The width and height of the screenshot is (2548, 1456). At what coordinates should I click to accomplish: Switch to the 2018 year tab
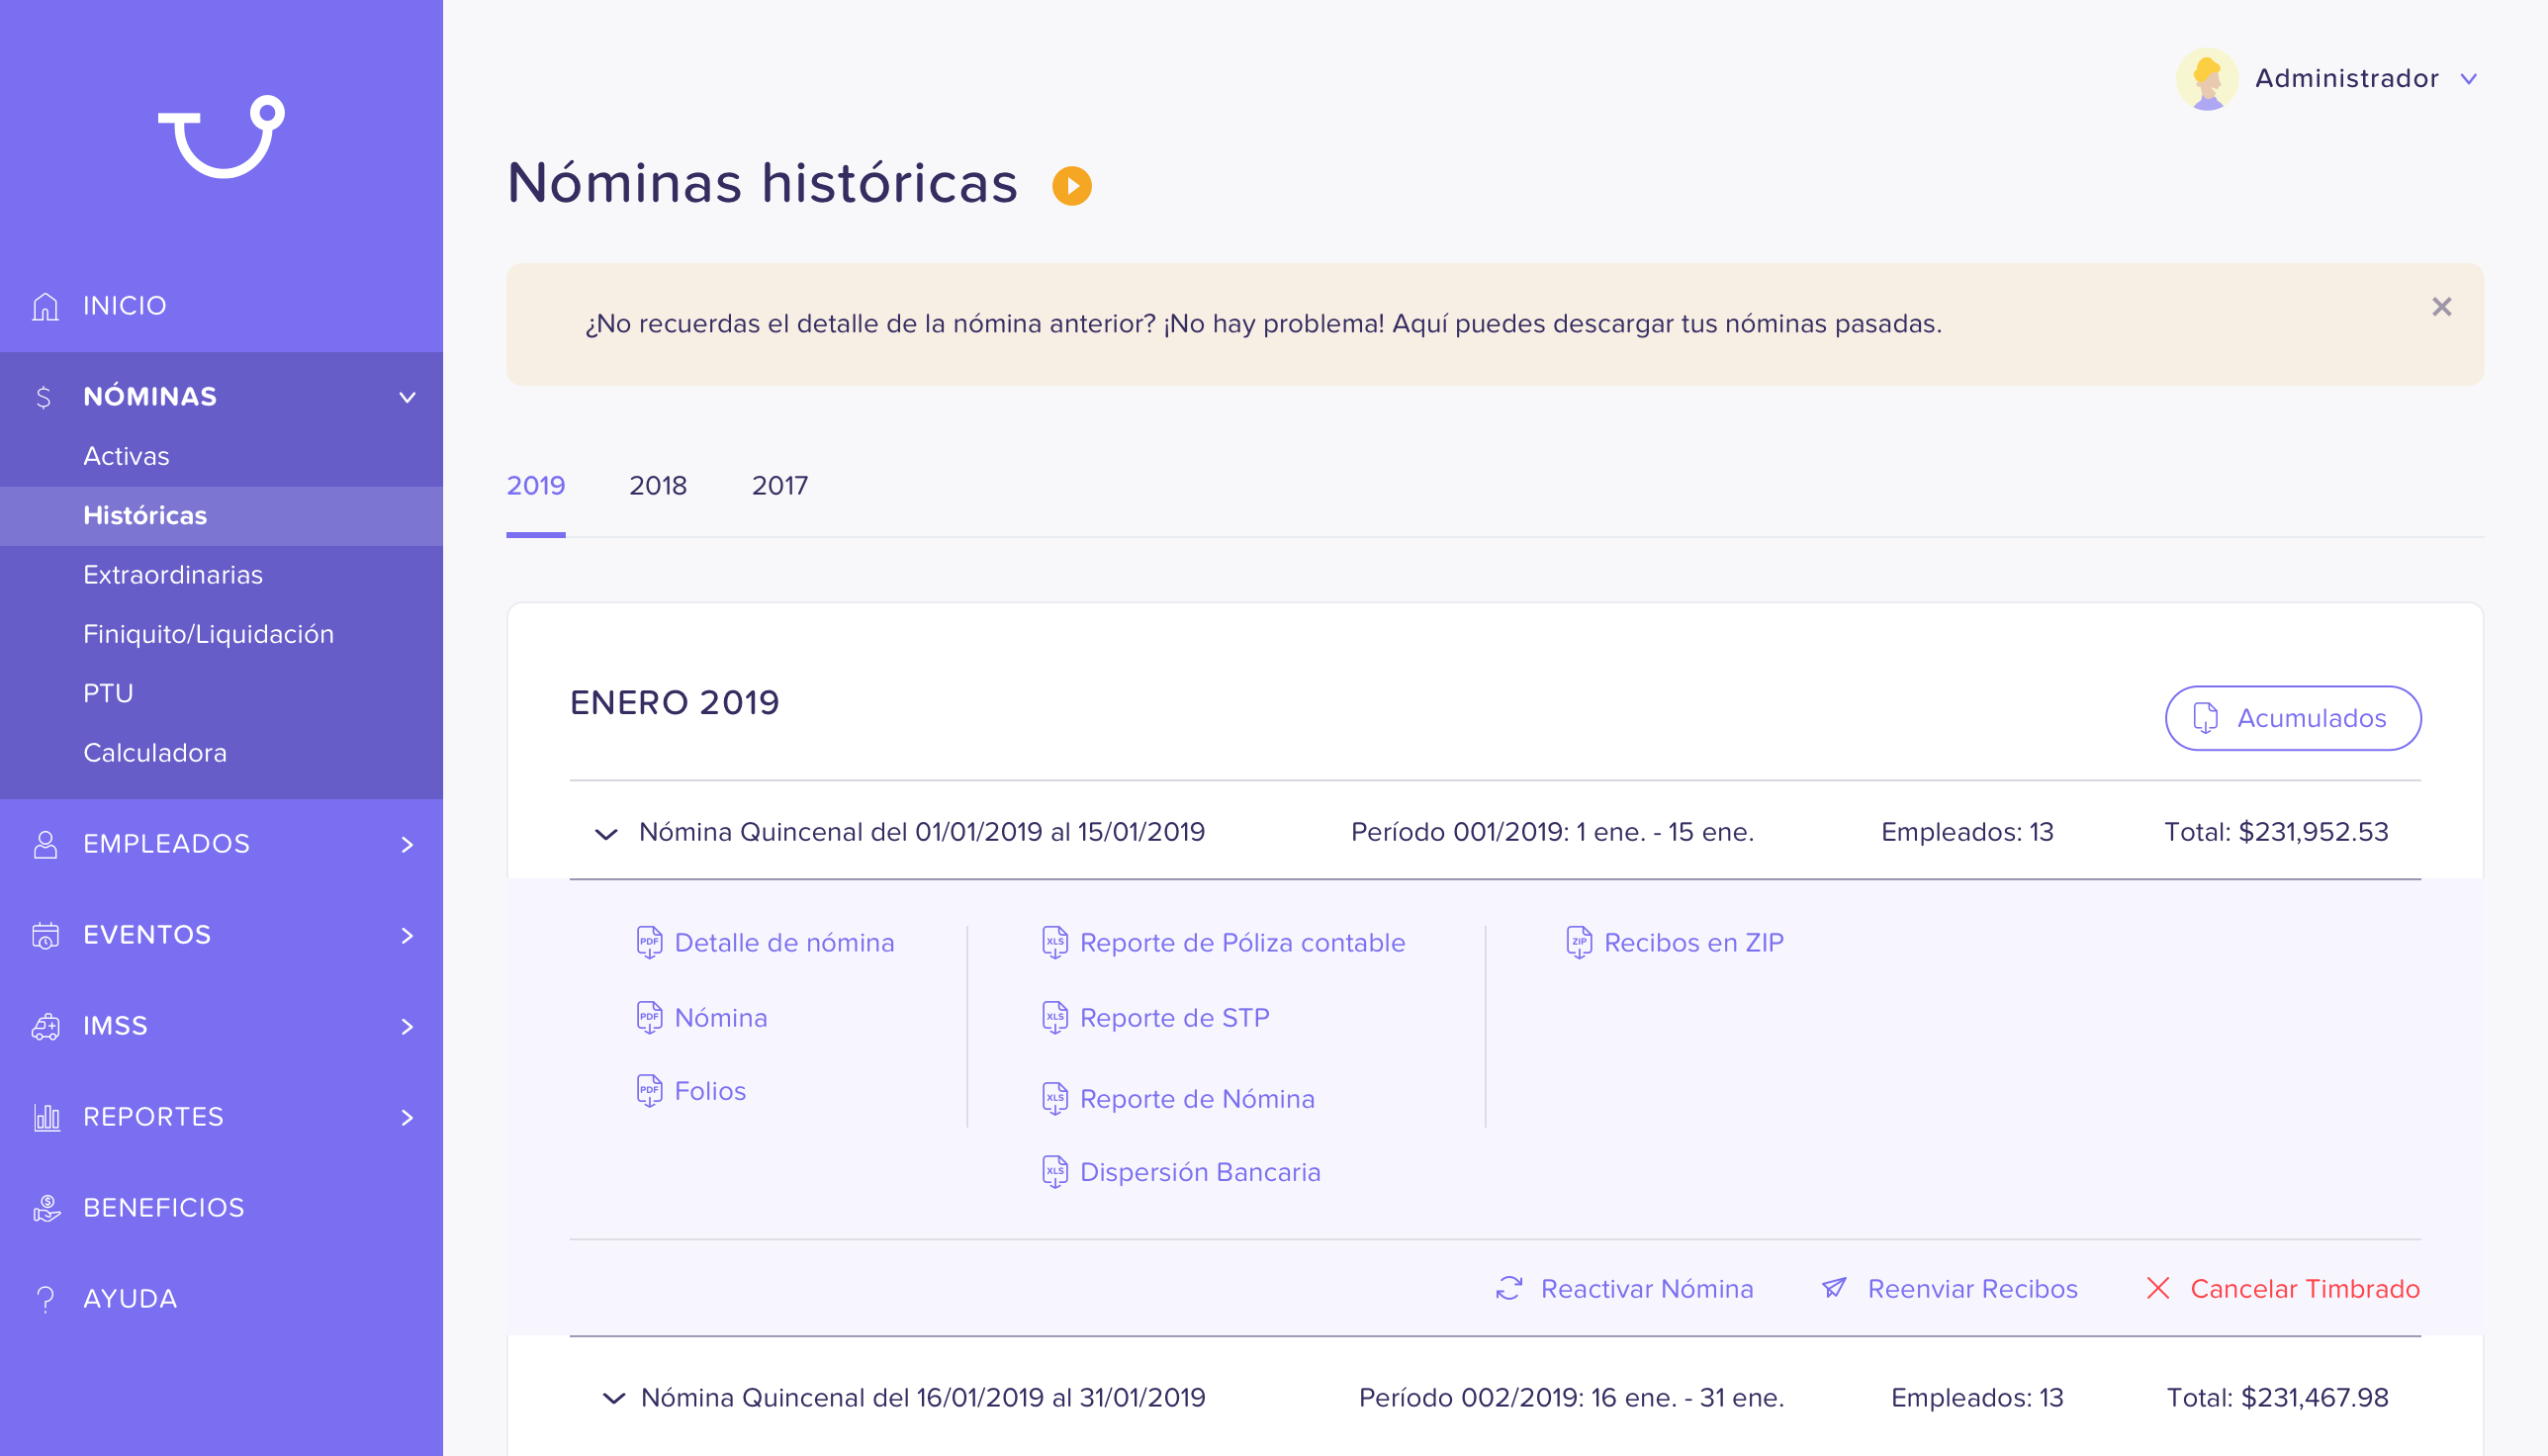pos(658,486)
